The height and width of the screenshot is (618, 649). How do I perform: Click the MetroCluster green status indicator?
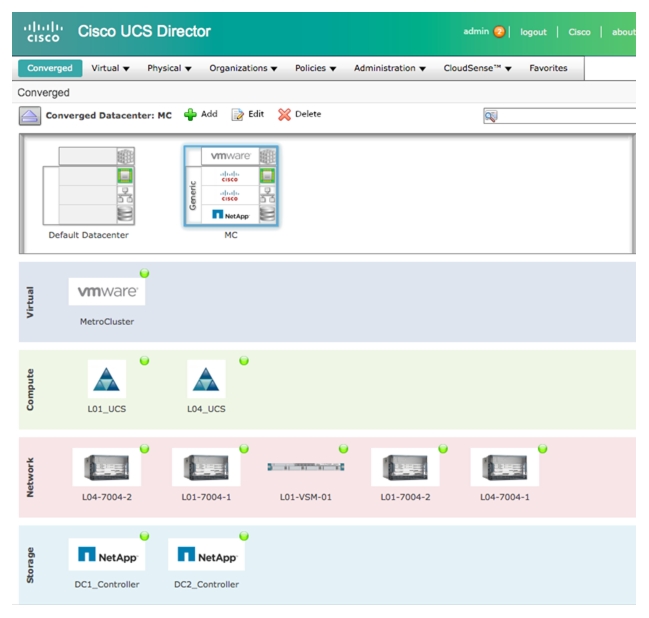coord(144,273)
